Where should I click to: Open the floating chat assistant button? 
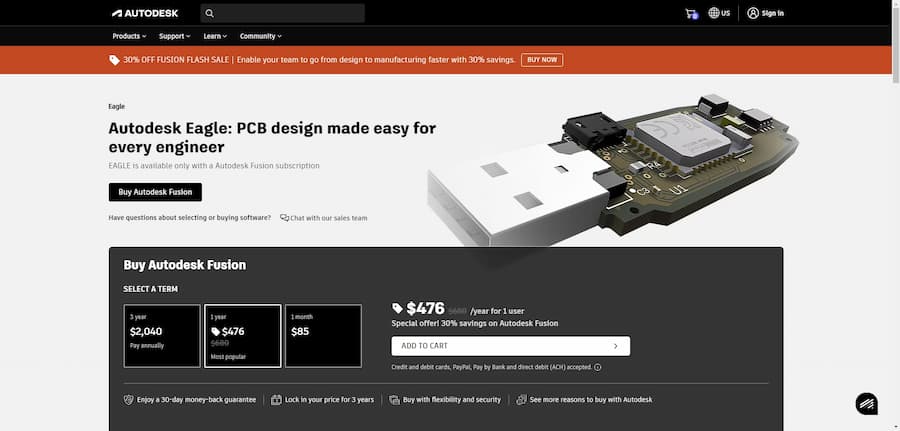867,403
